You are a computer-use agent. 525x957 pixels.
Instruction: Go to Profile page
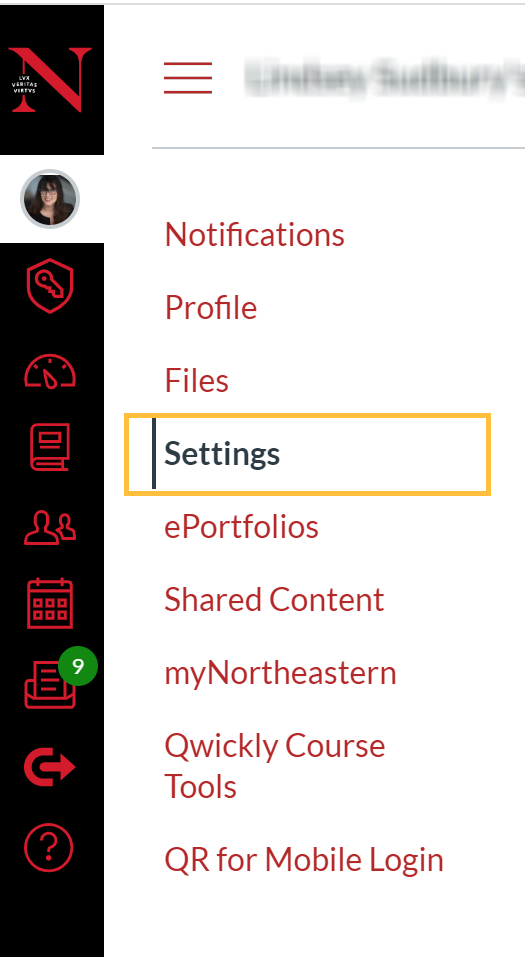(211, 307)
